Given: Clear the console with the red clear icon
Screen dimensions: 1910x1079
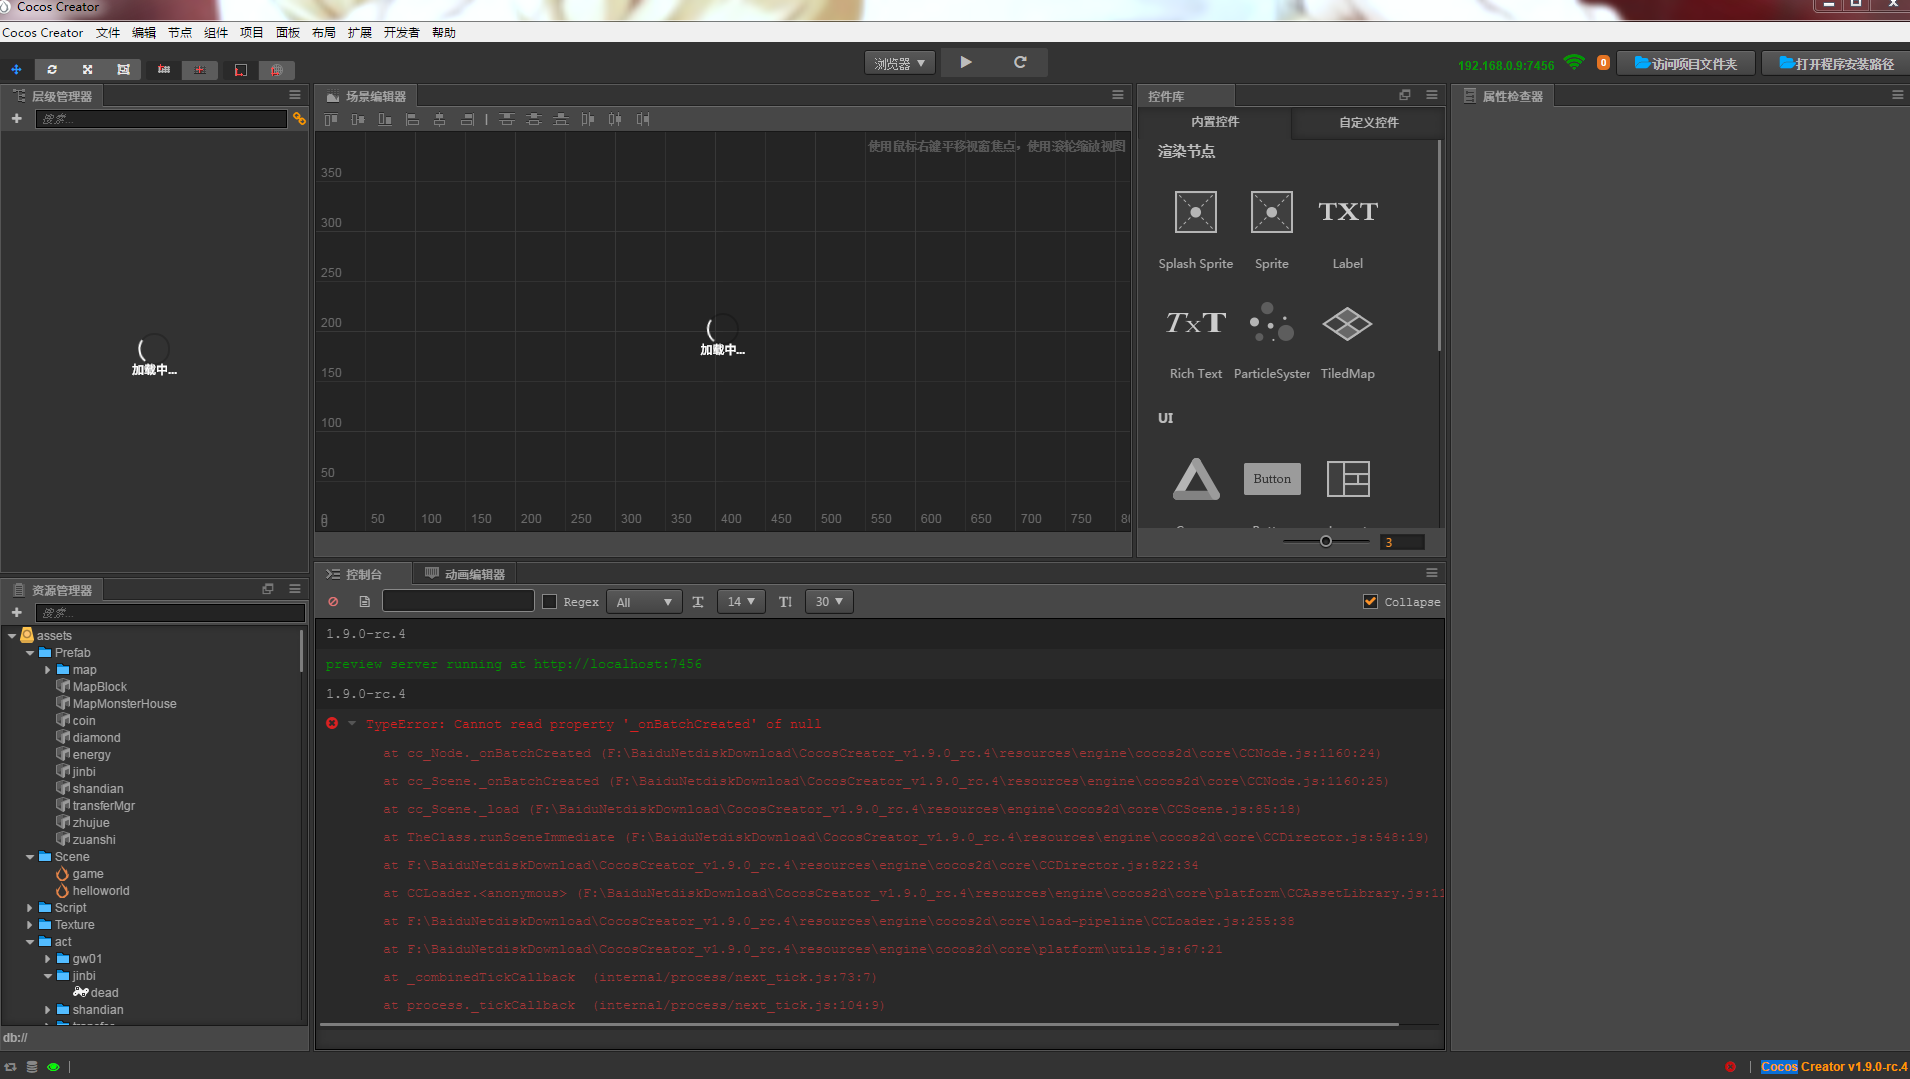Looking at the screenshot, I should pos(333,602).
